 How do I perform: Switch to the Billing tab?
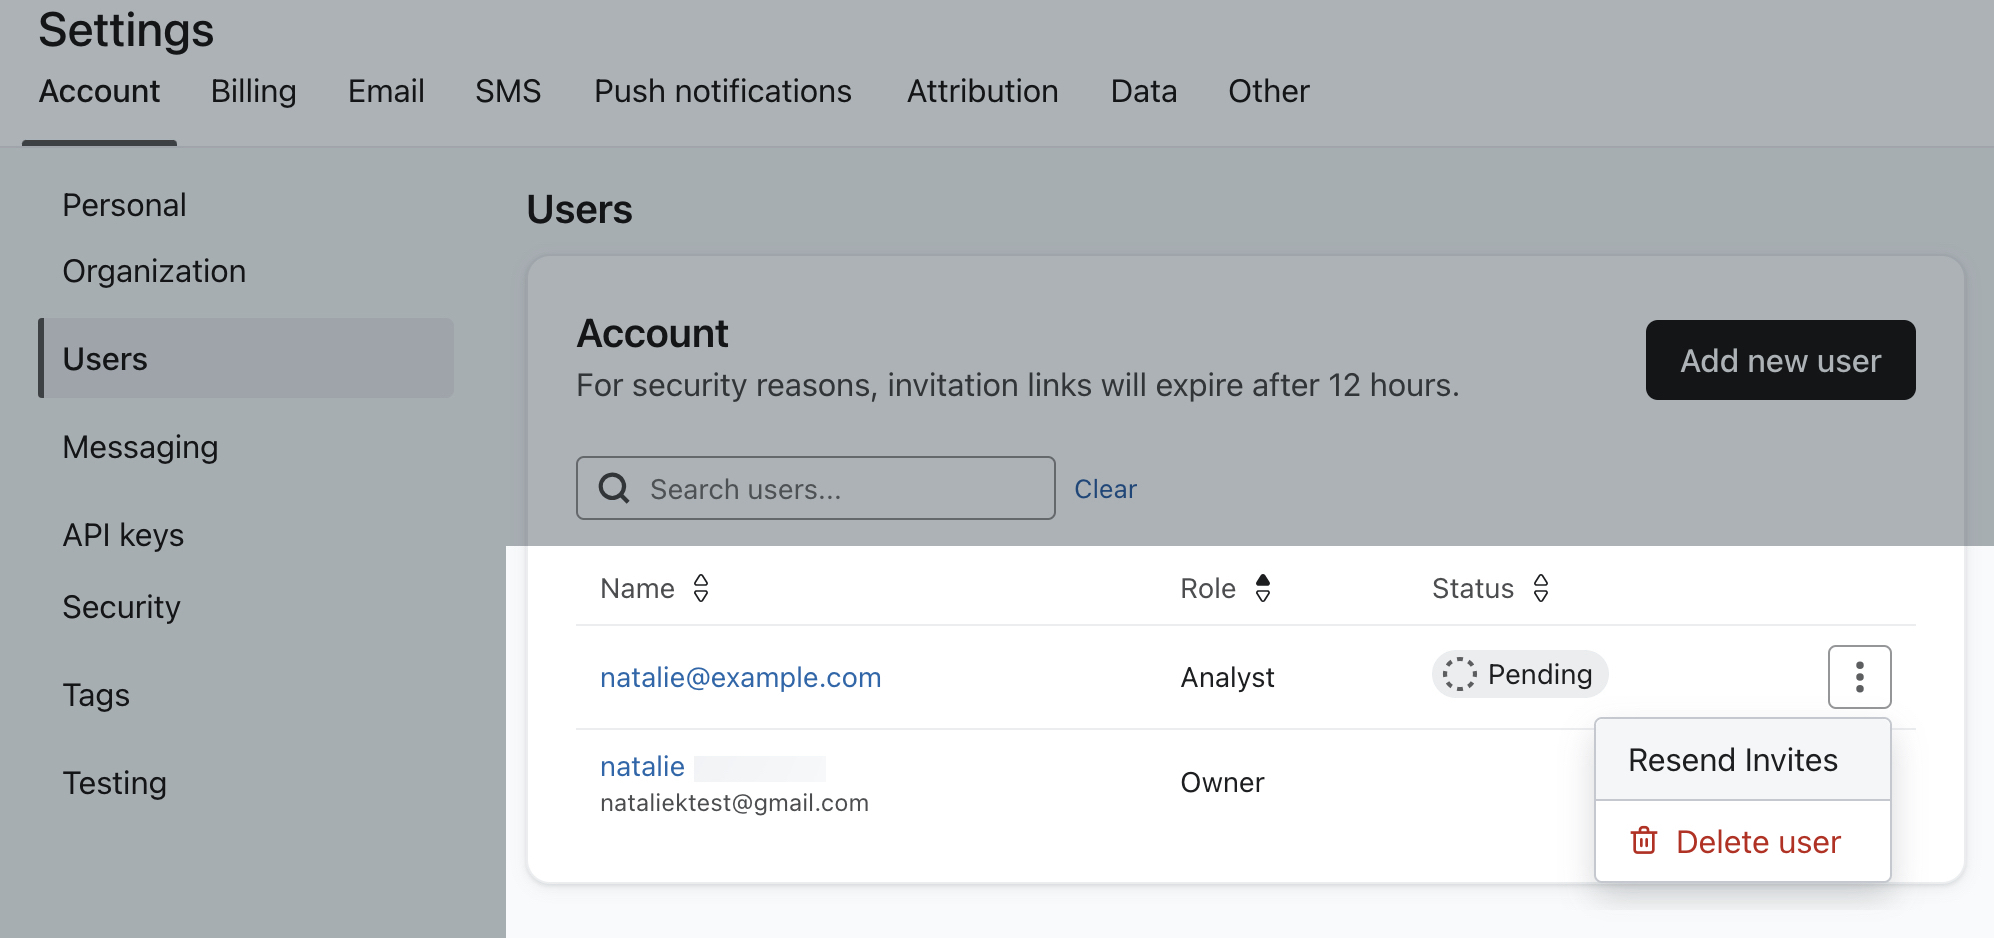click(253, 91)
